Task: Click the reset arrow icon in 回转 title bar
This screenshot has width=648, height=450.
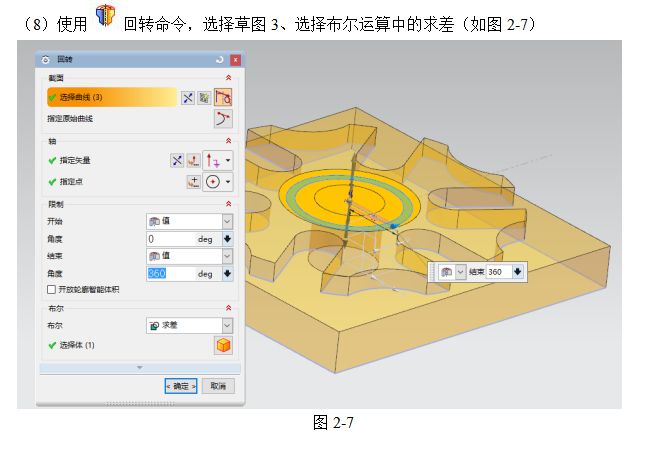Action: click(219, 60)
